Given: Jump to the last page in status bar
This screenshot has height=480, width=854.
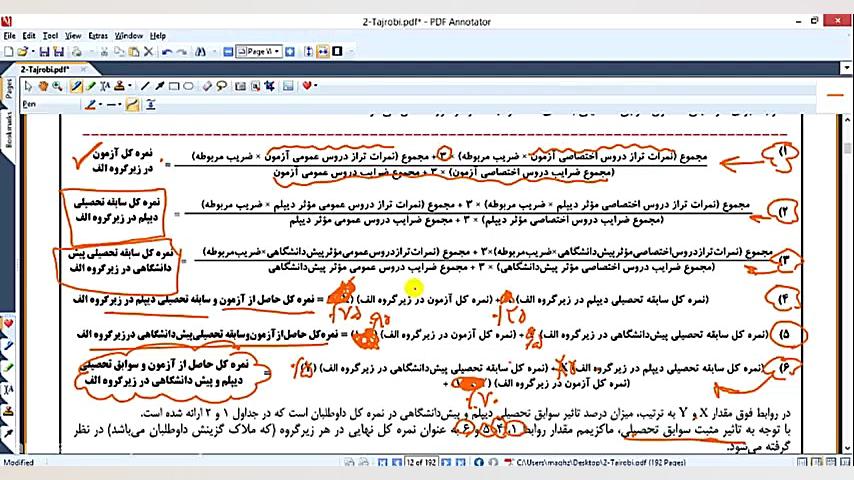Looking at the screenshot, I should point(460,462).
